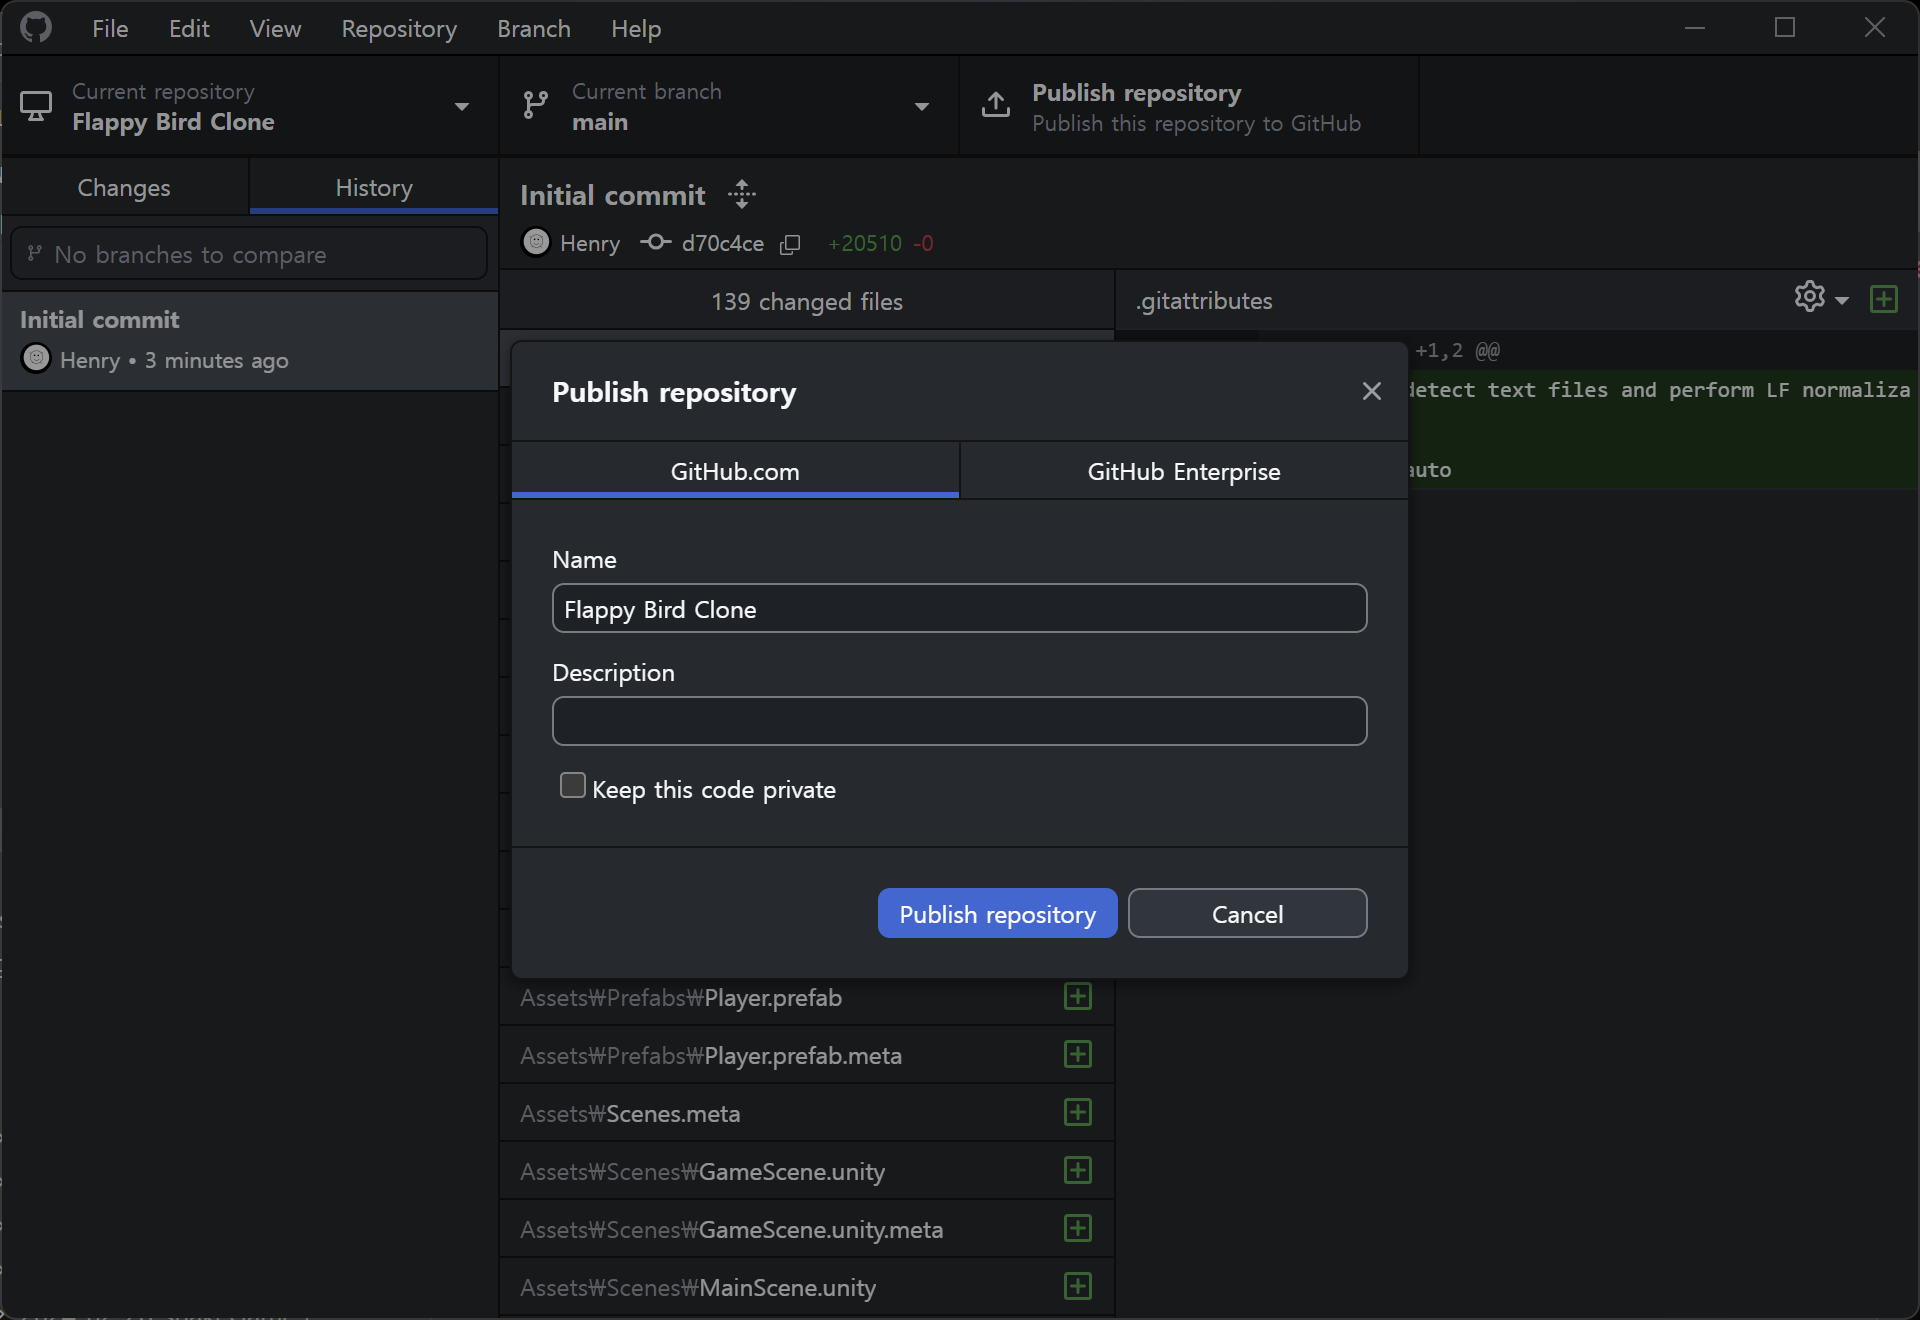Select Assets\Prefabs\Player.prefab file row
The height and width of the screenshot is (1320, 1920).
point(807,997)
